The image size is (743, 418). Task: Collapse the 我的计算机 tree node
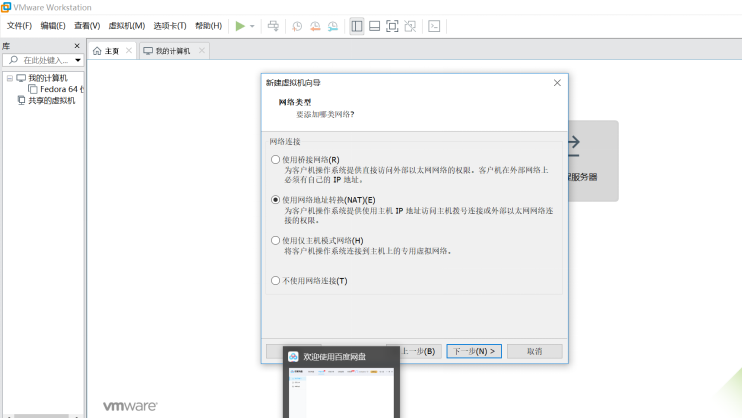[9, 78]
